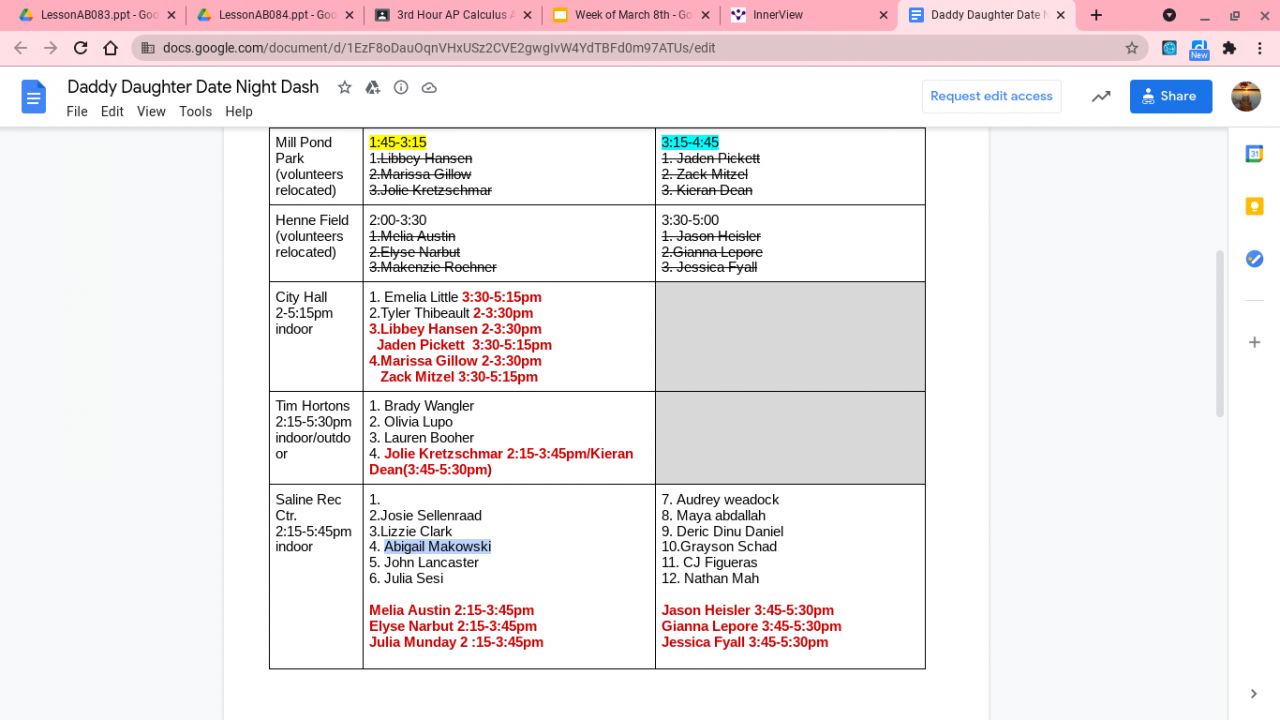Click the red text Gianna Lepore 3:45-5:30pm
This screenshot has width=1280, height=720.
click(x=751, y=626)
